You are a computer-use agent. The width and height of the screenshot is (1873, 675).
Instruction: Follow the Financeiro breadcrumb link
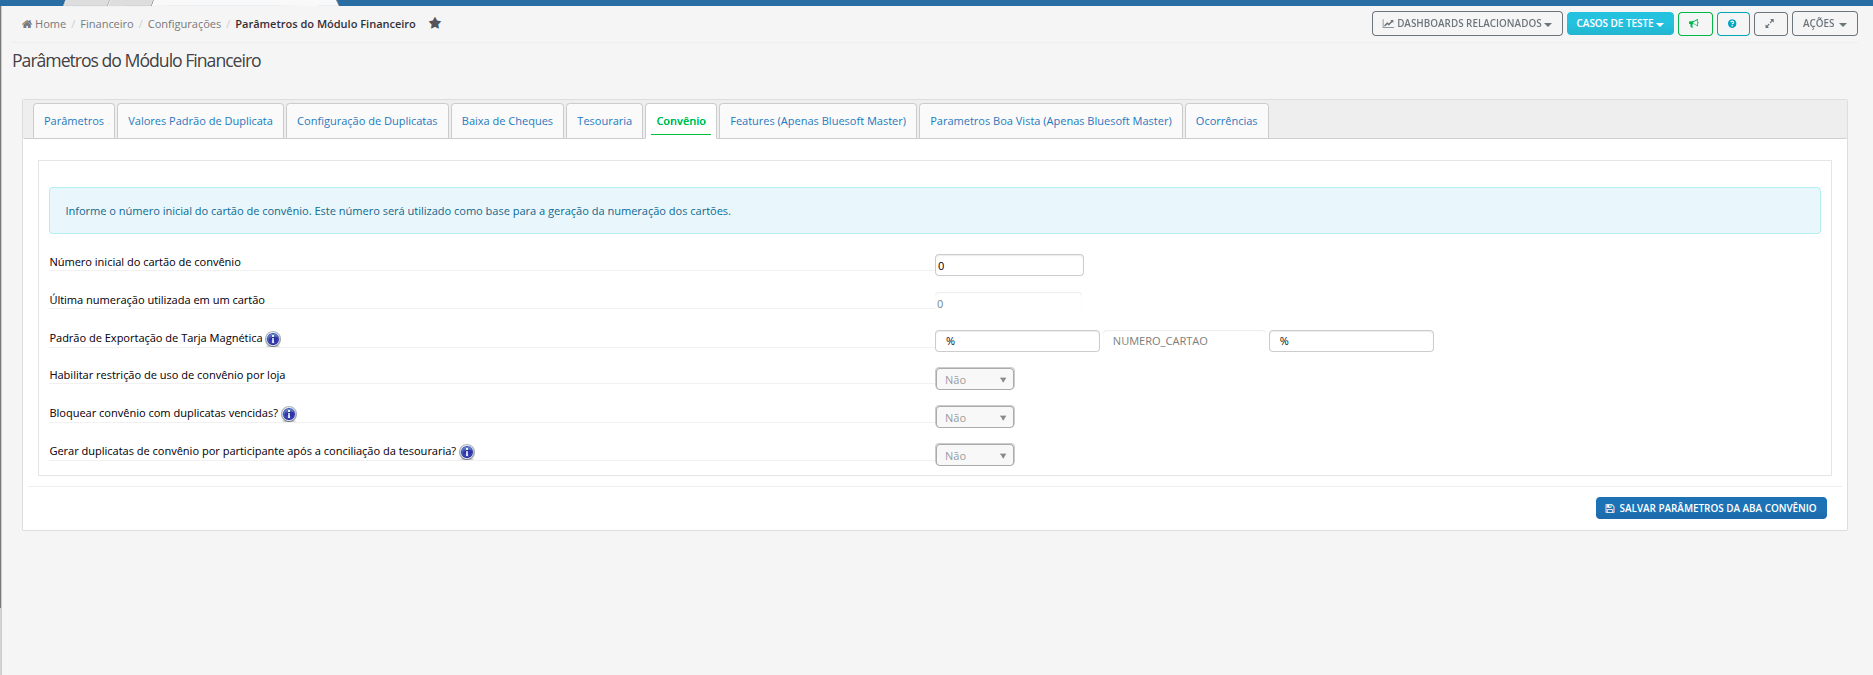point(107,24)
